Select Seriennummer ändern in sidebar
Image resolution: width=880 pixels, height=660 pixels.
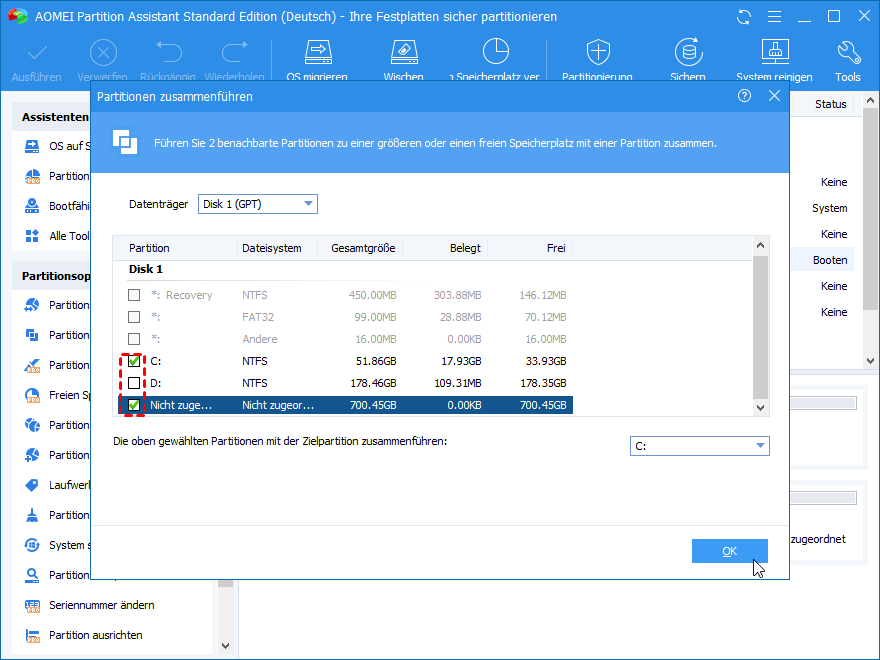pos(101,605)
